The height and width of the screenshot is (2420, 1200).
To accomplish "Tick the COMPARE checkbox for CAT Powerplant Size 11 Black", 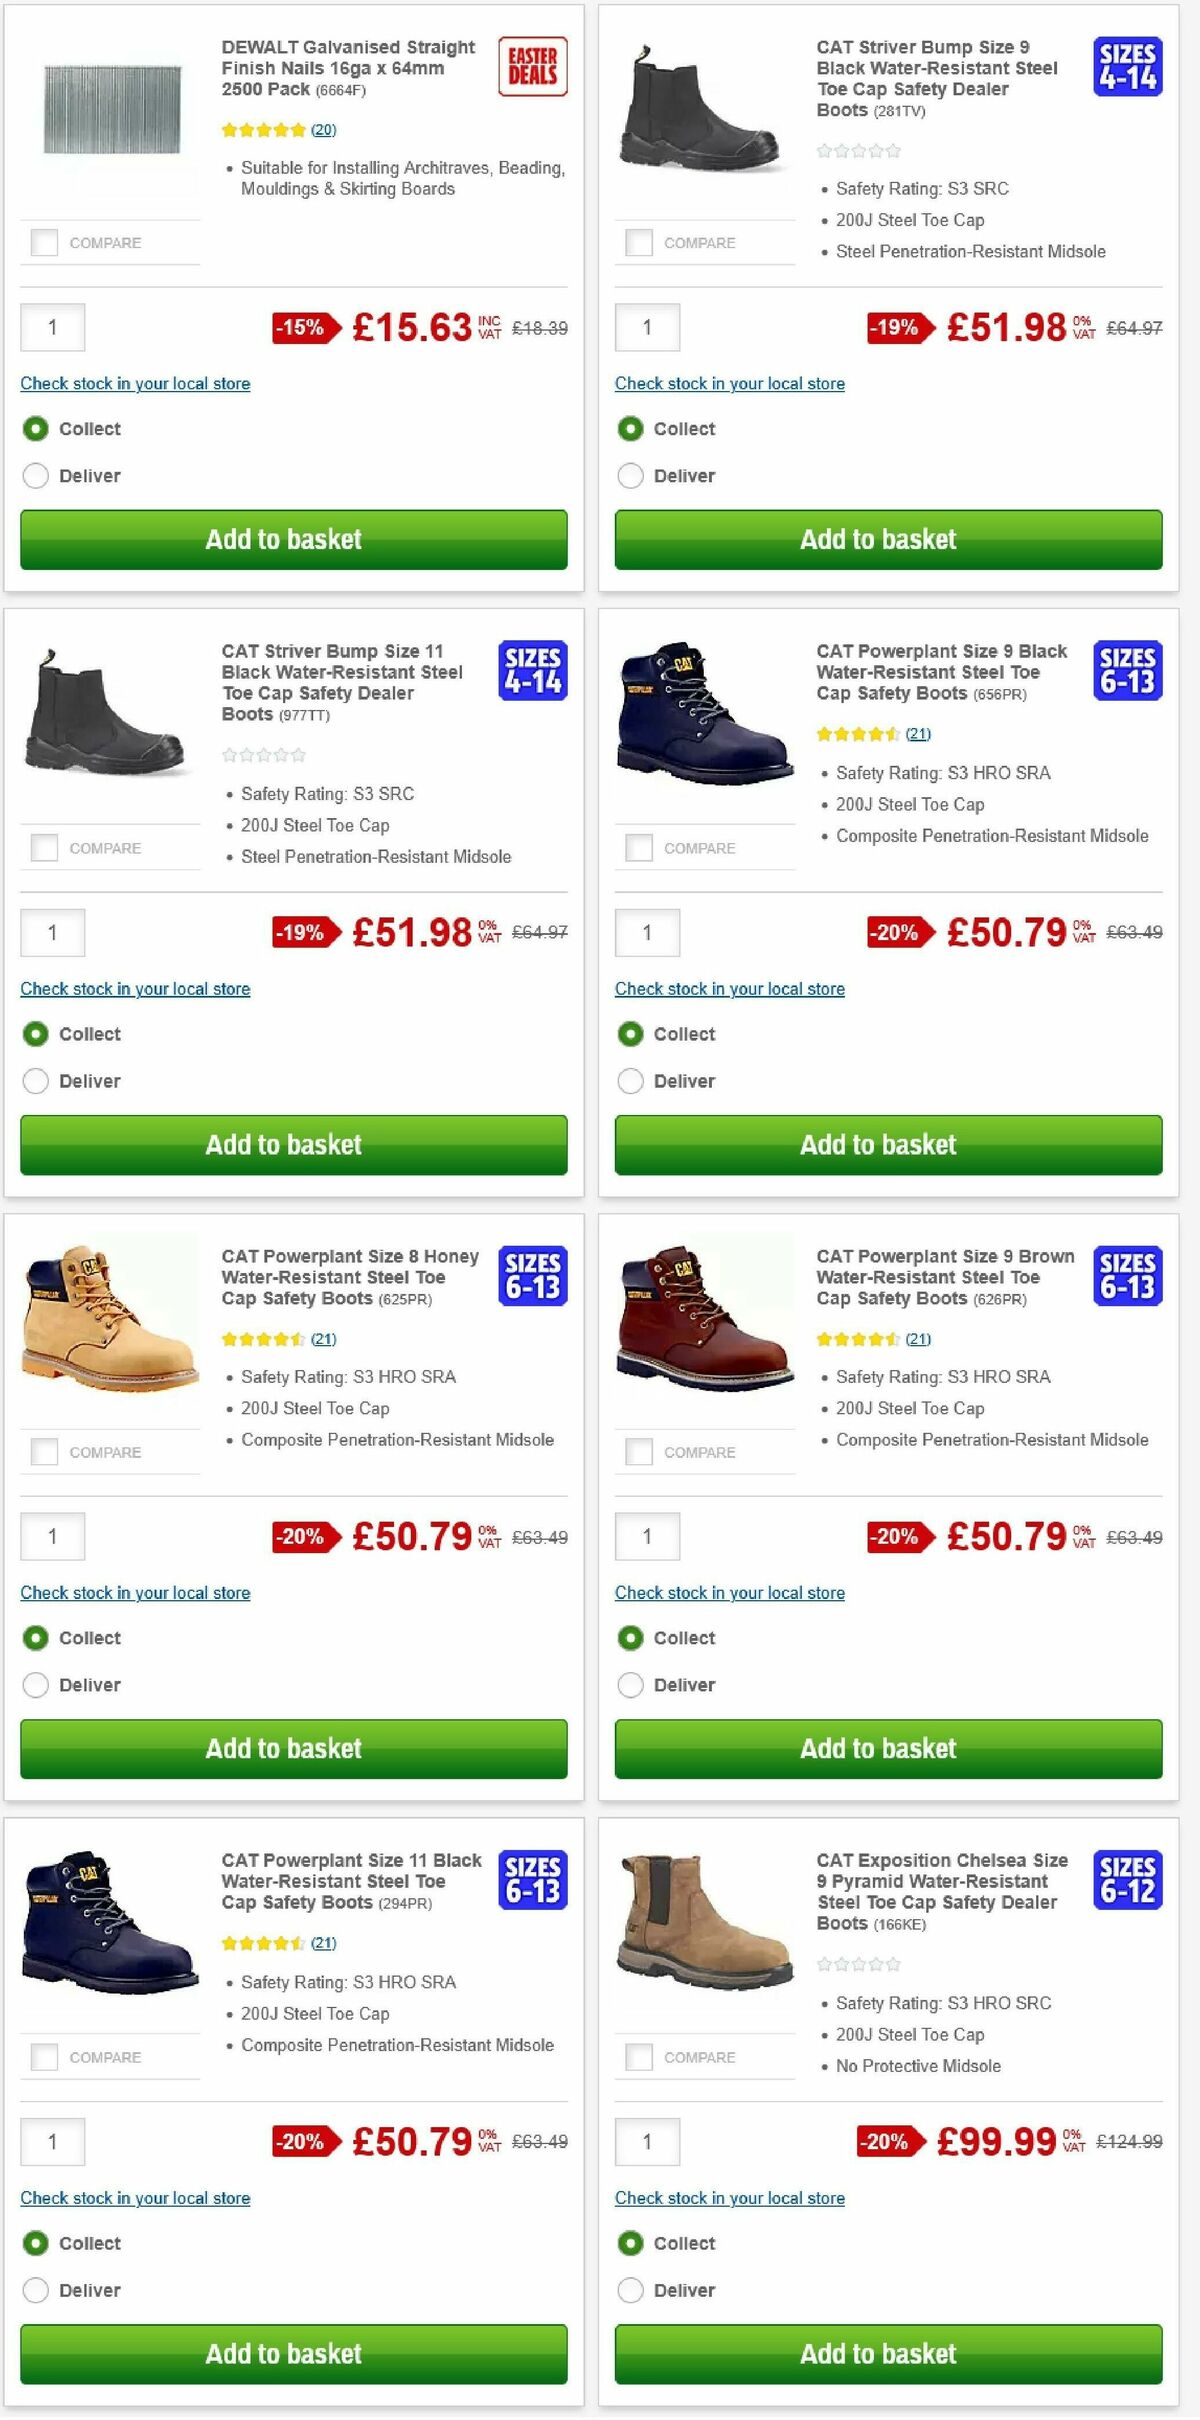I will 43,2057.
